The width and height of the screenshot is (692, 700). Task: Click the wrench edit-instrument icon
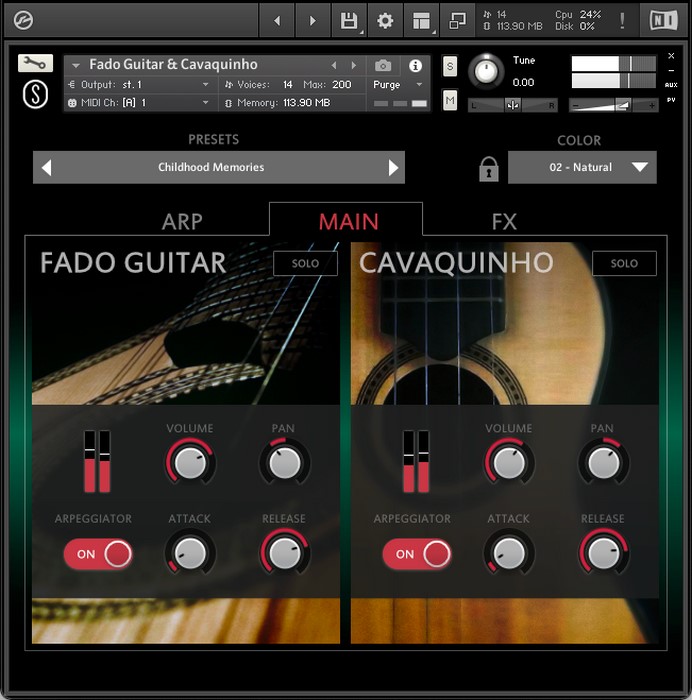pos(35,63)
